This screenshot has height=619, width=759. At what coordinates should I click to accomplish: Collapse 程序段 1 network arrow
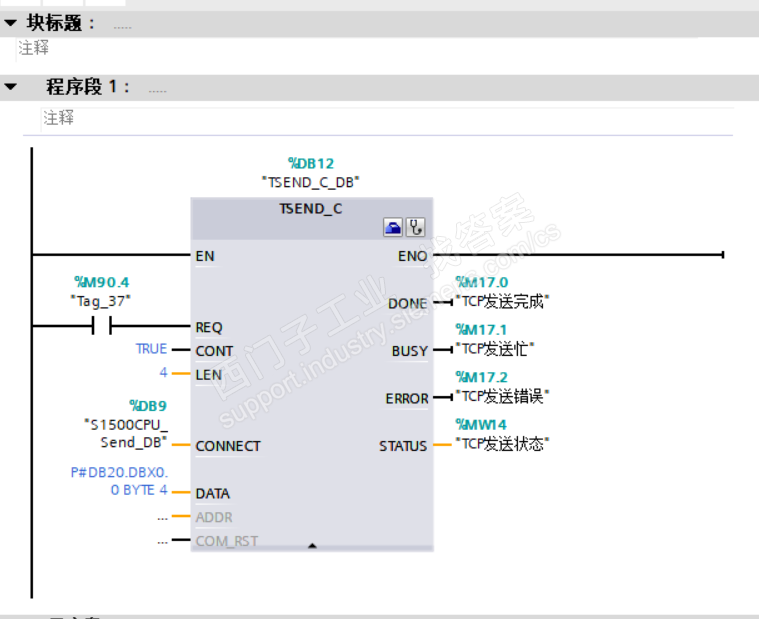point(10,87)
